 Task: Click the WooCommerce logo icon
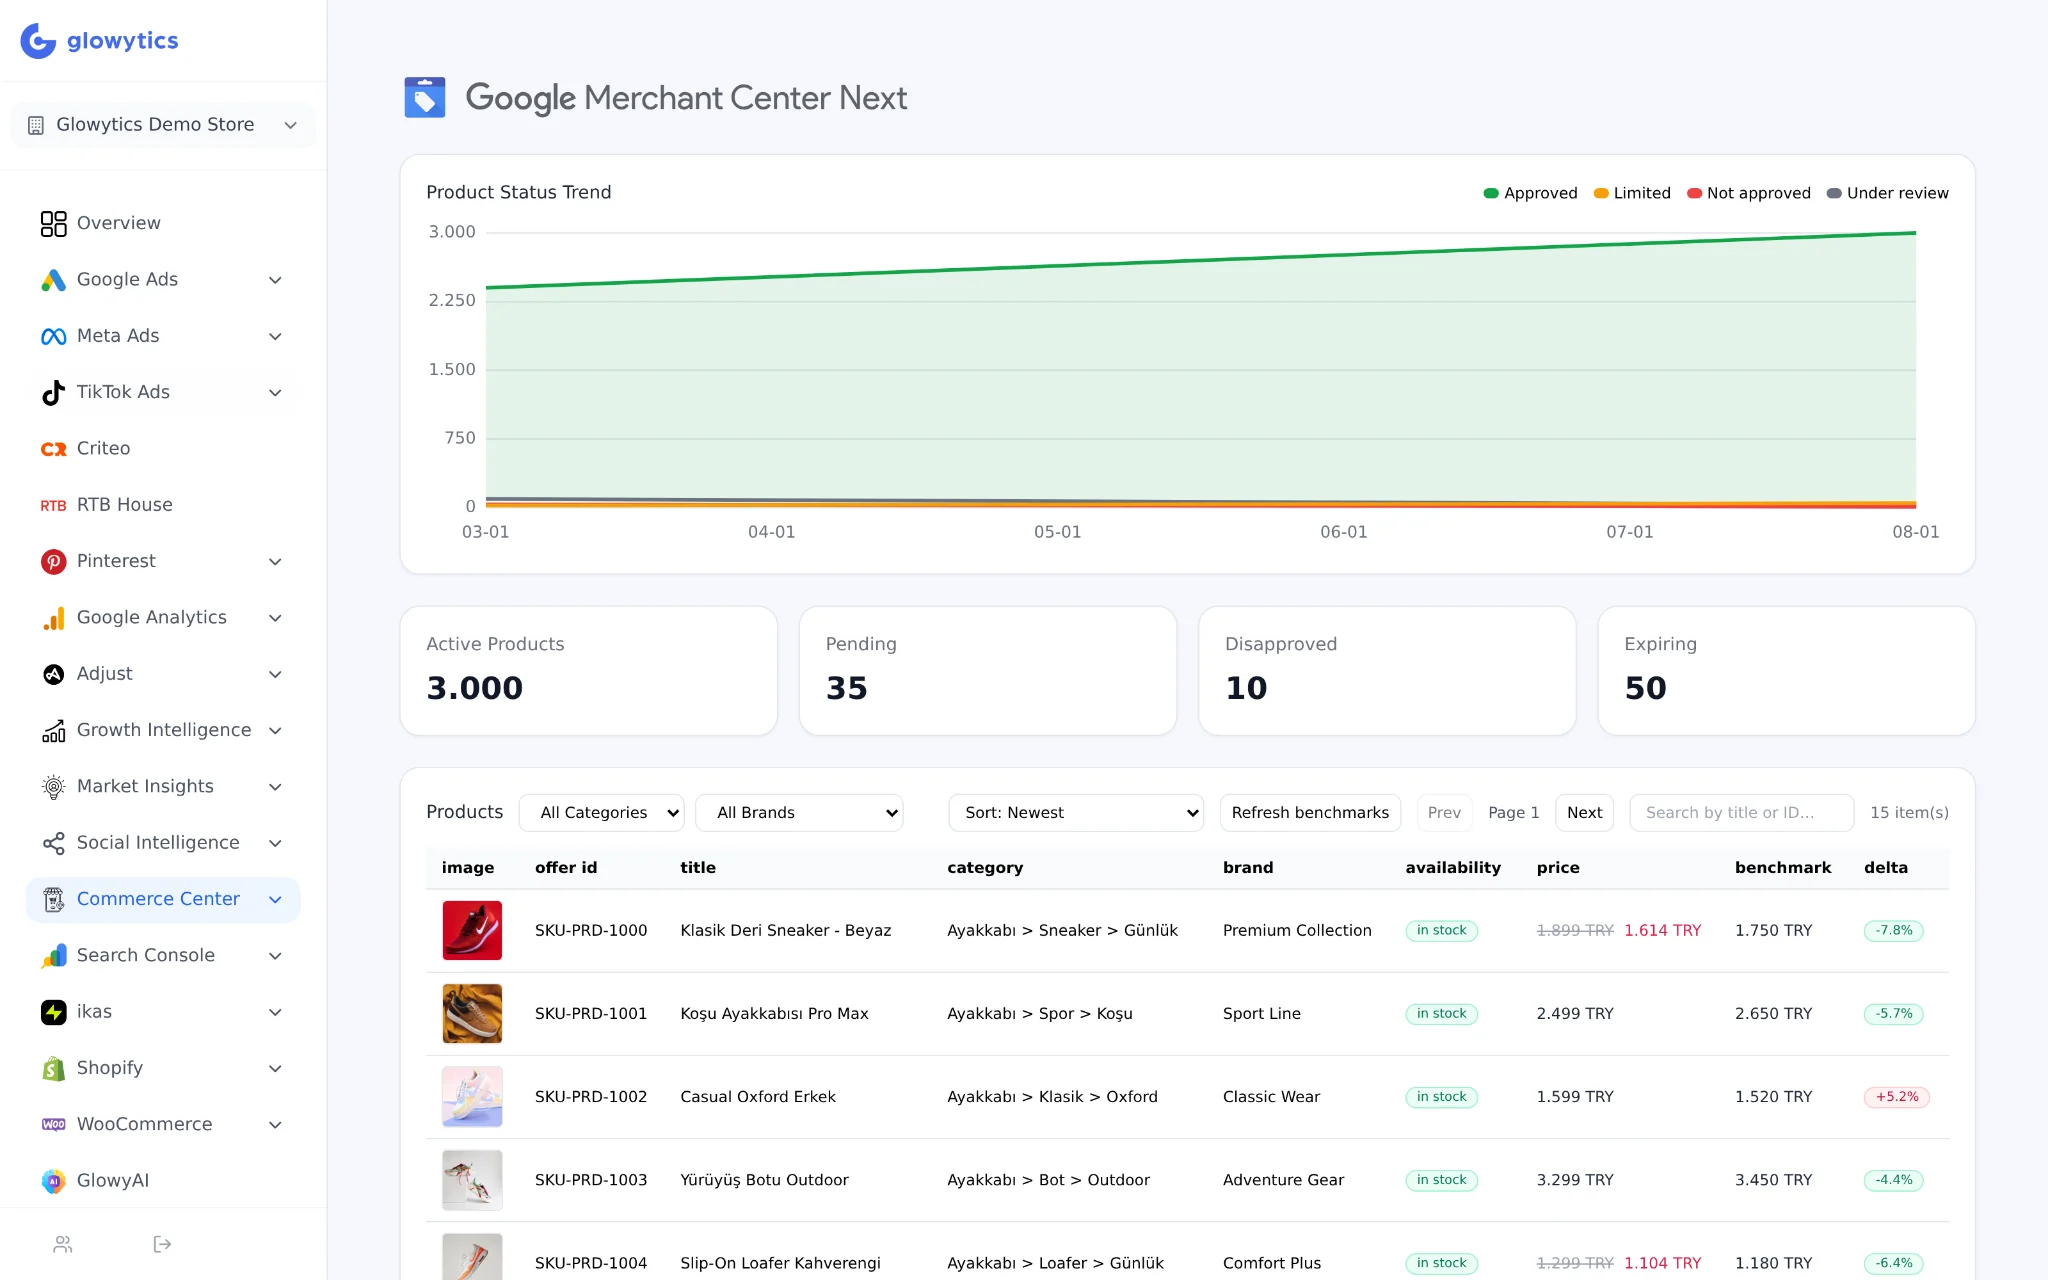click(53, 1125)
